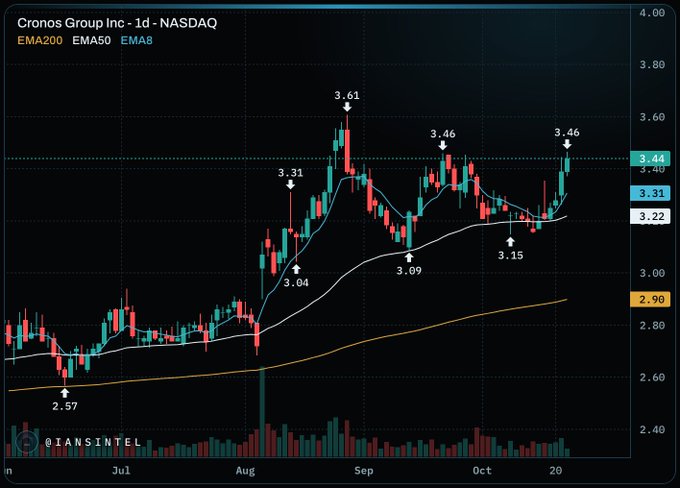Click the 2.60 price axis label
The width and height of the screenshot is (680, 488).
tap(652, 377)
